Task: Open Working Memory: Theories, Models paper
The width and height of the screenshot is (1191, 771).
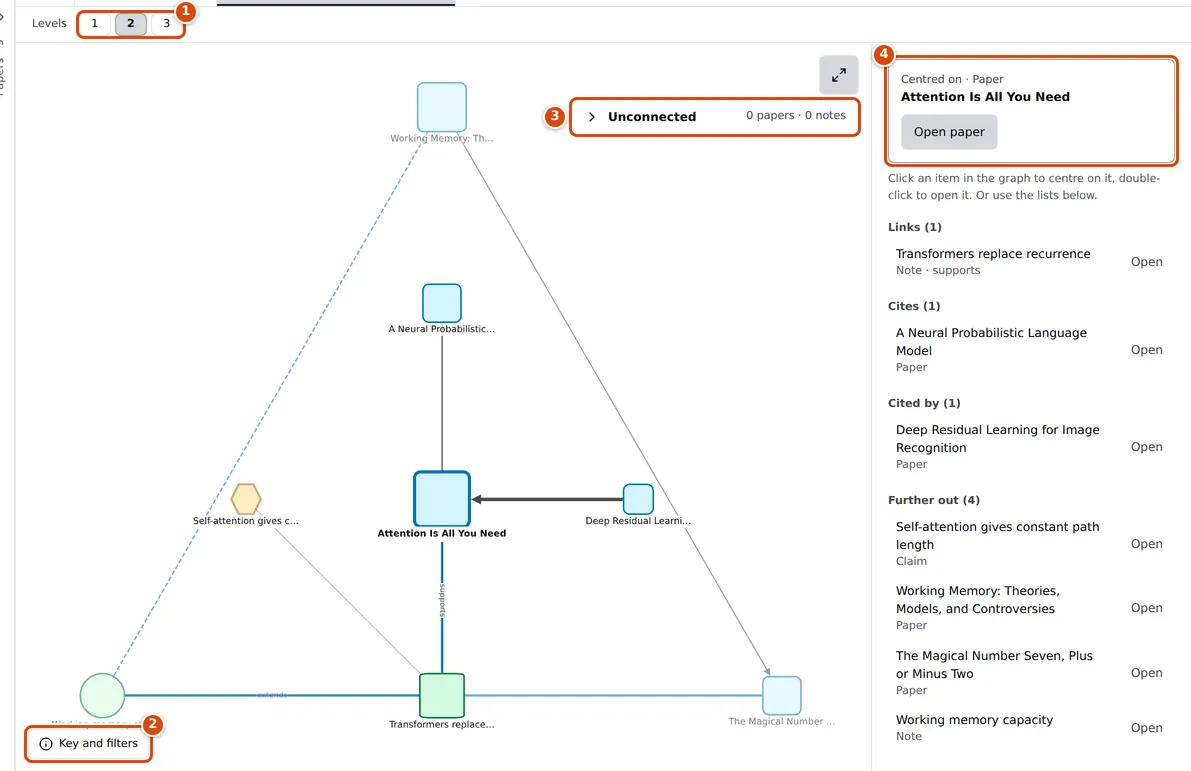Action: point(1146,608)
